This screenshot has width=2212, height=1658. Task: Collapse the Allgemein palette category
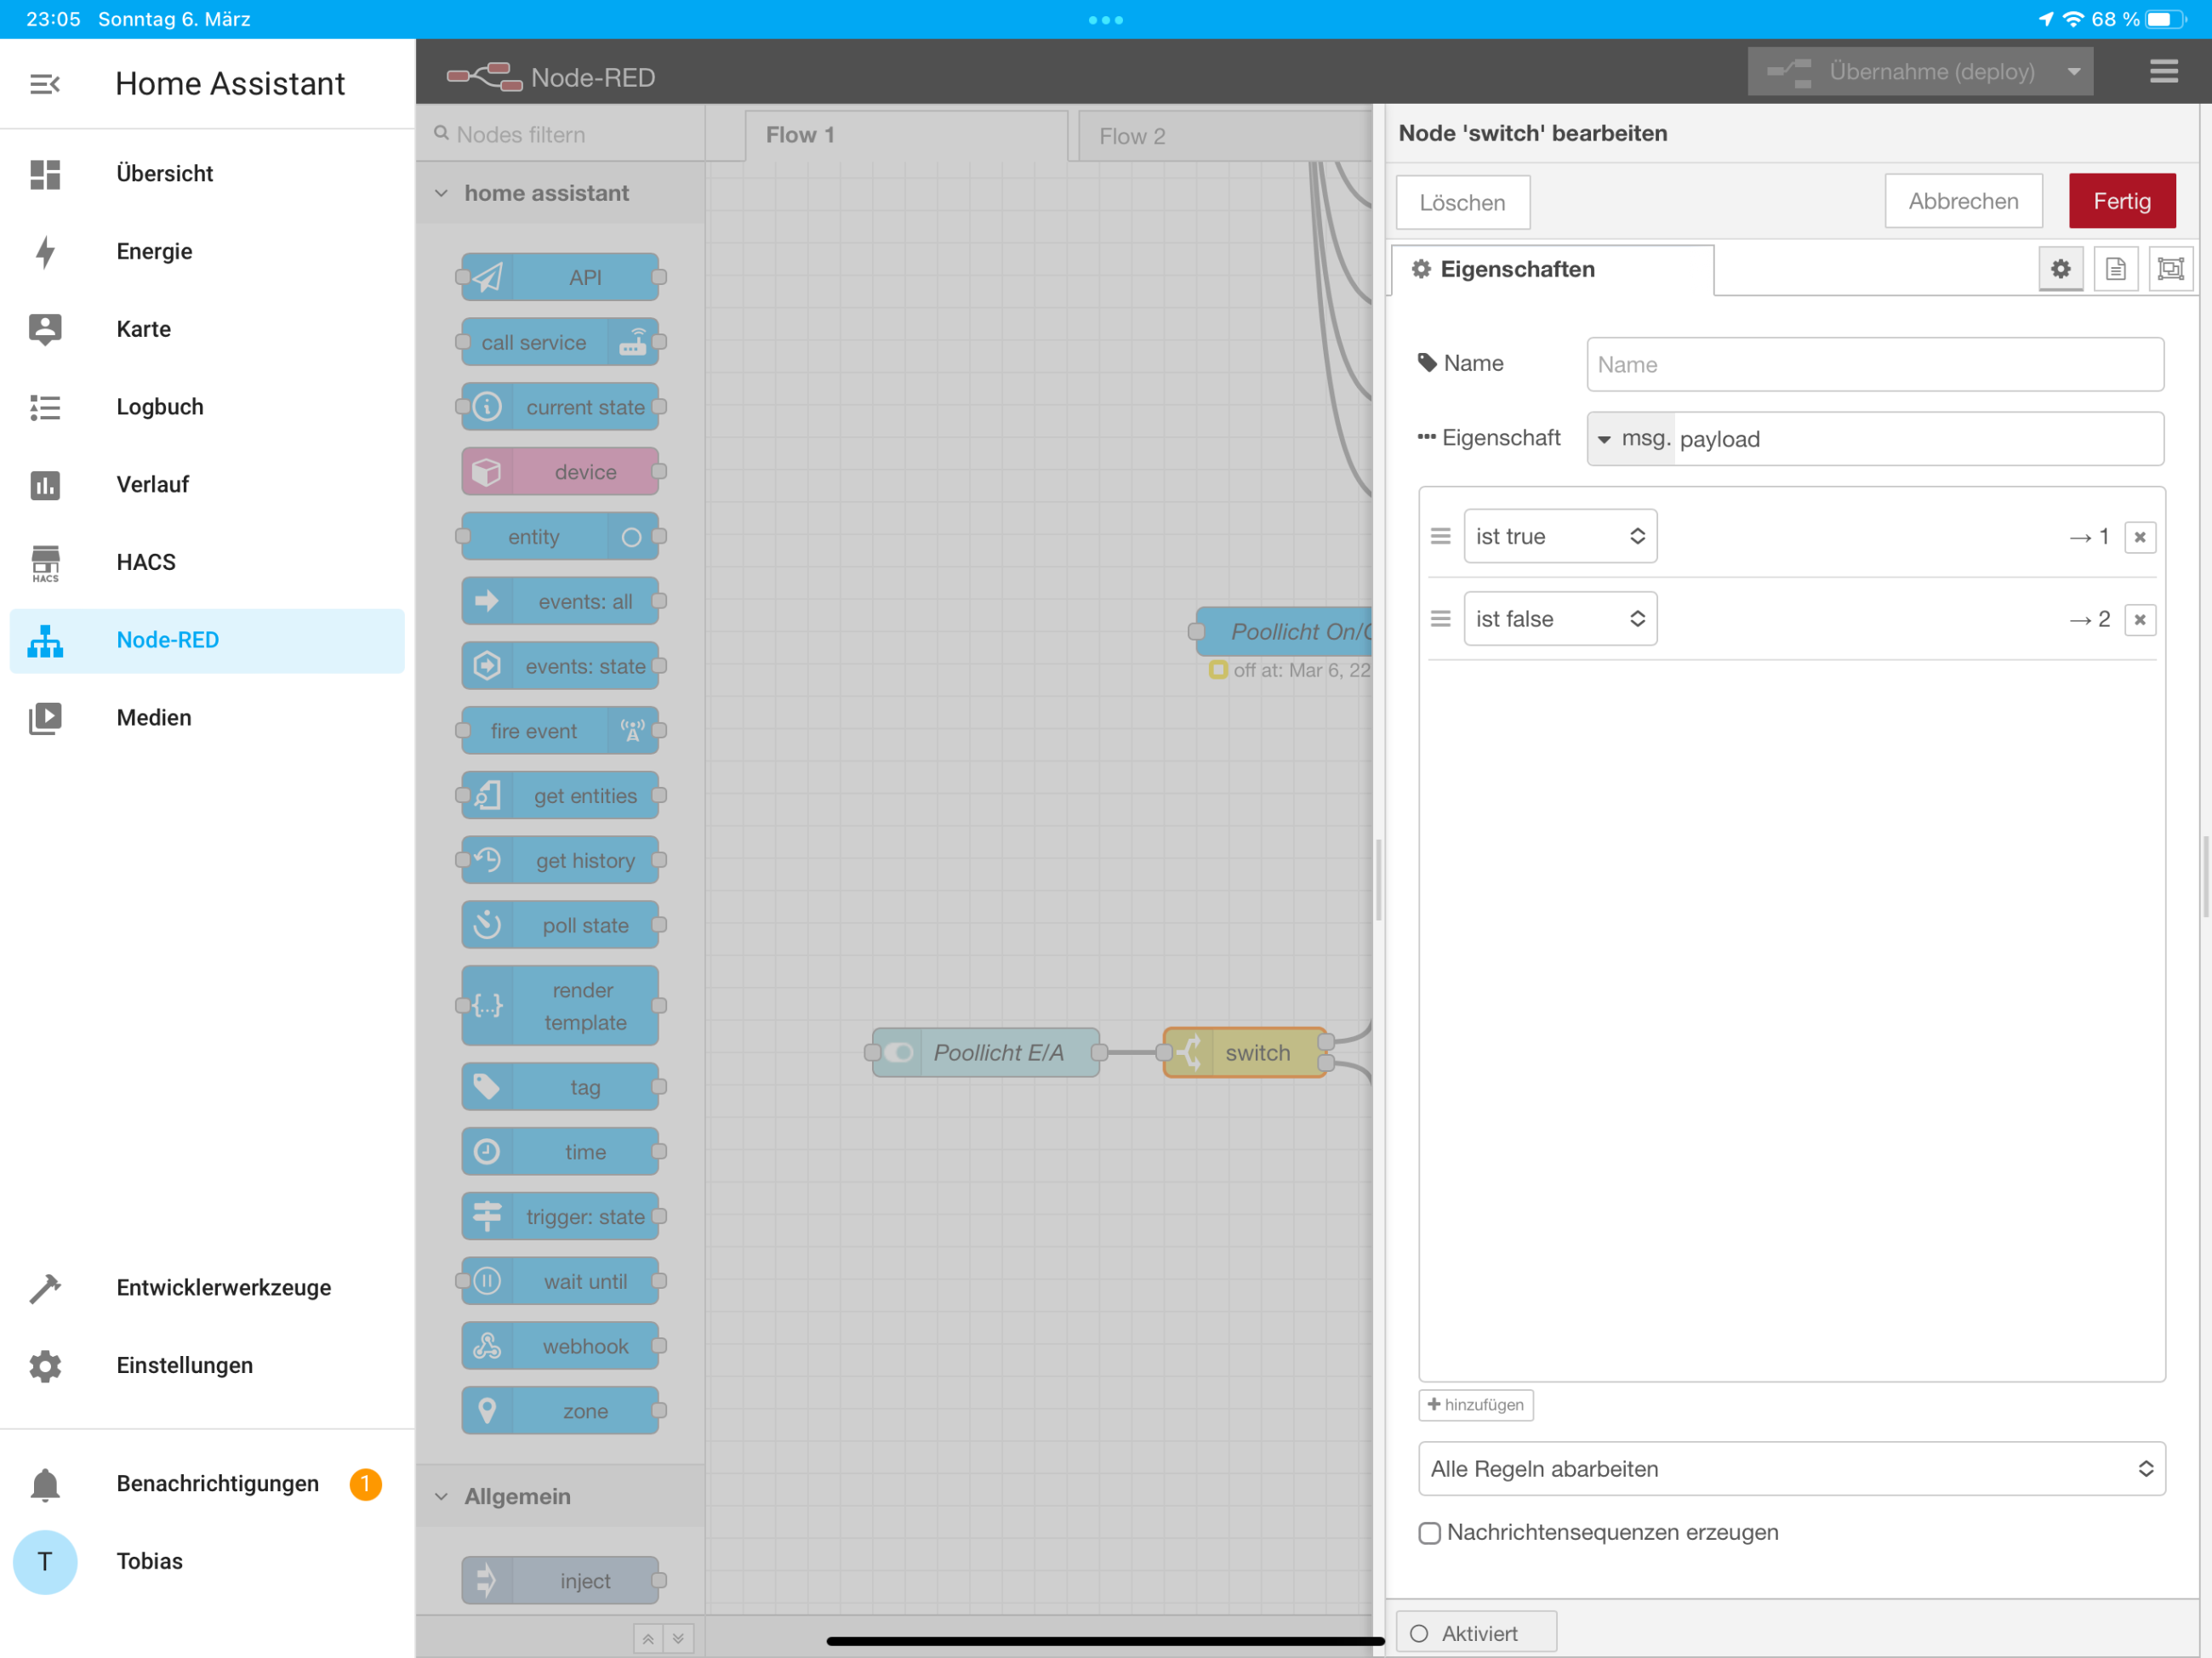441,1498
